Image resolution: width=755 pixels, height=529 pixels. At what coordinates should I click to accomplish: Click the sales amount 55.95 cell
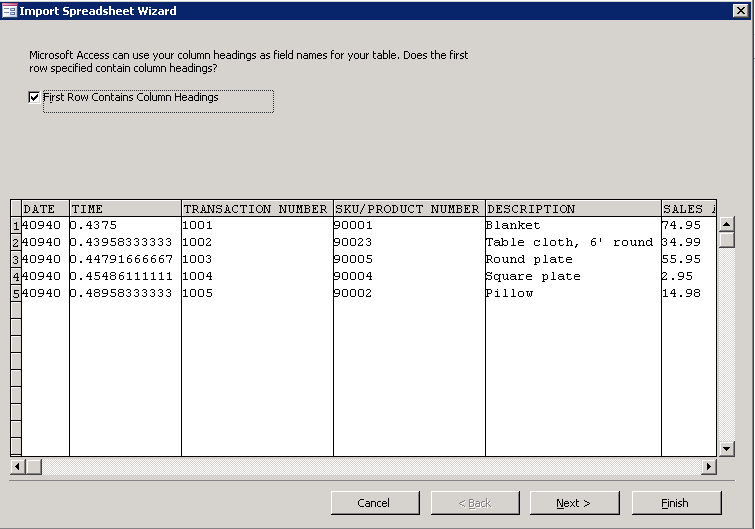pos(689,259)
